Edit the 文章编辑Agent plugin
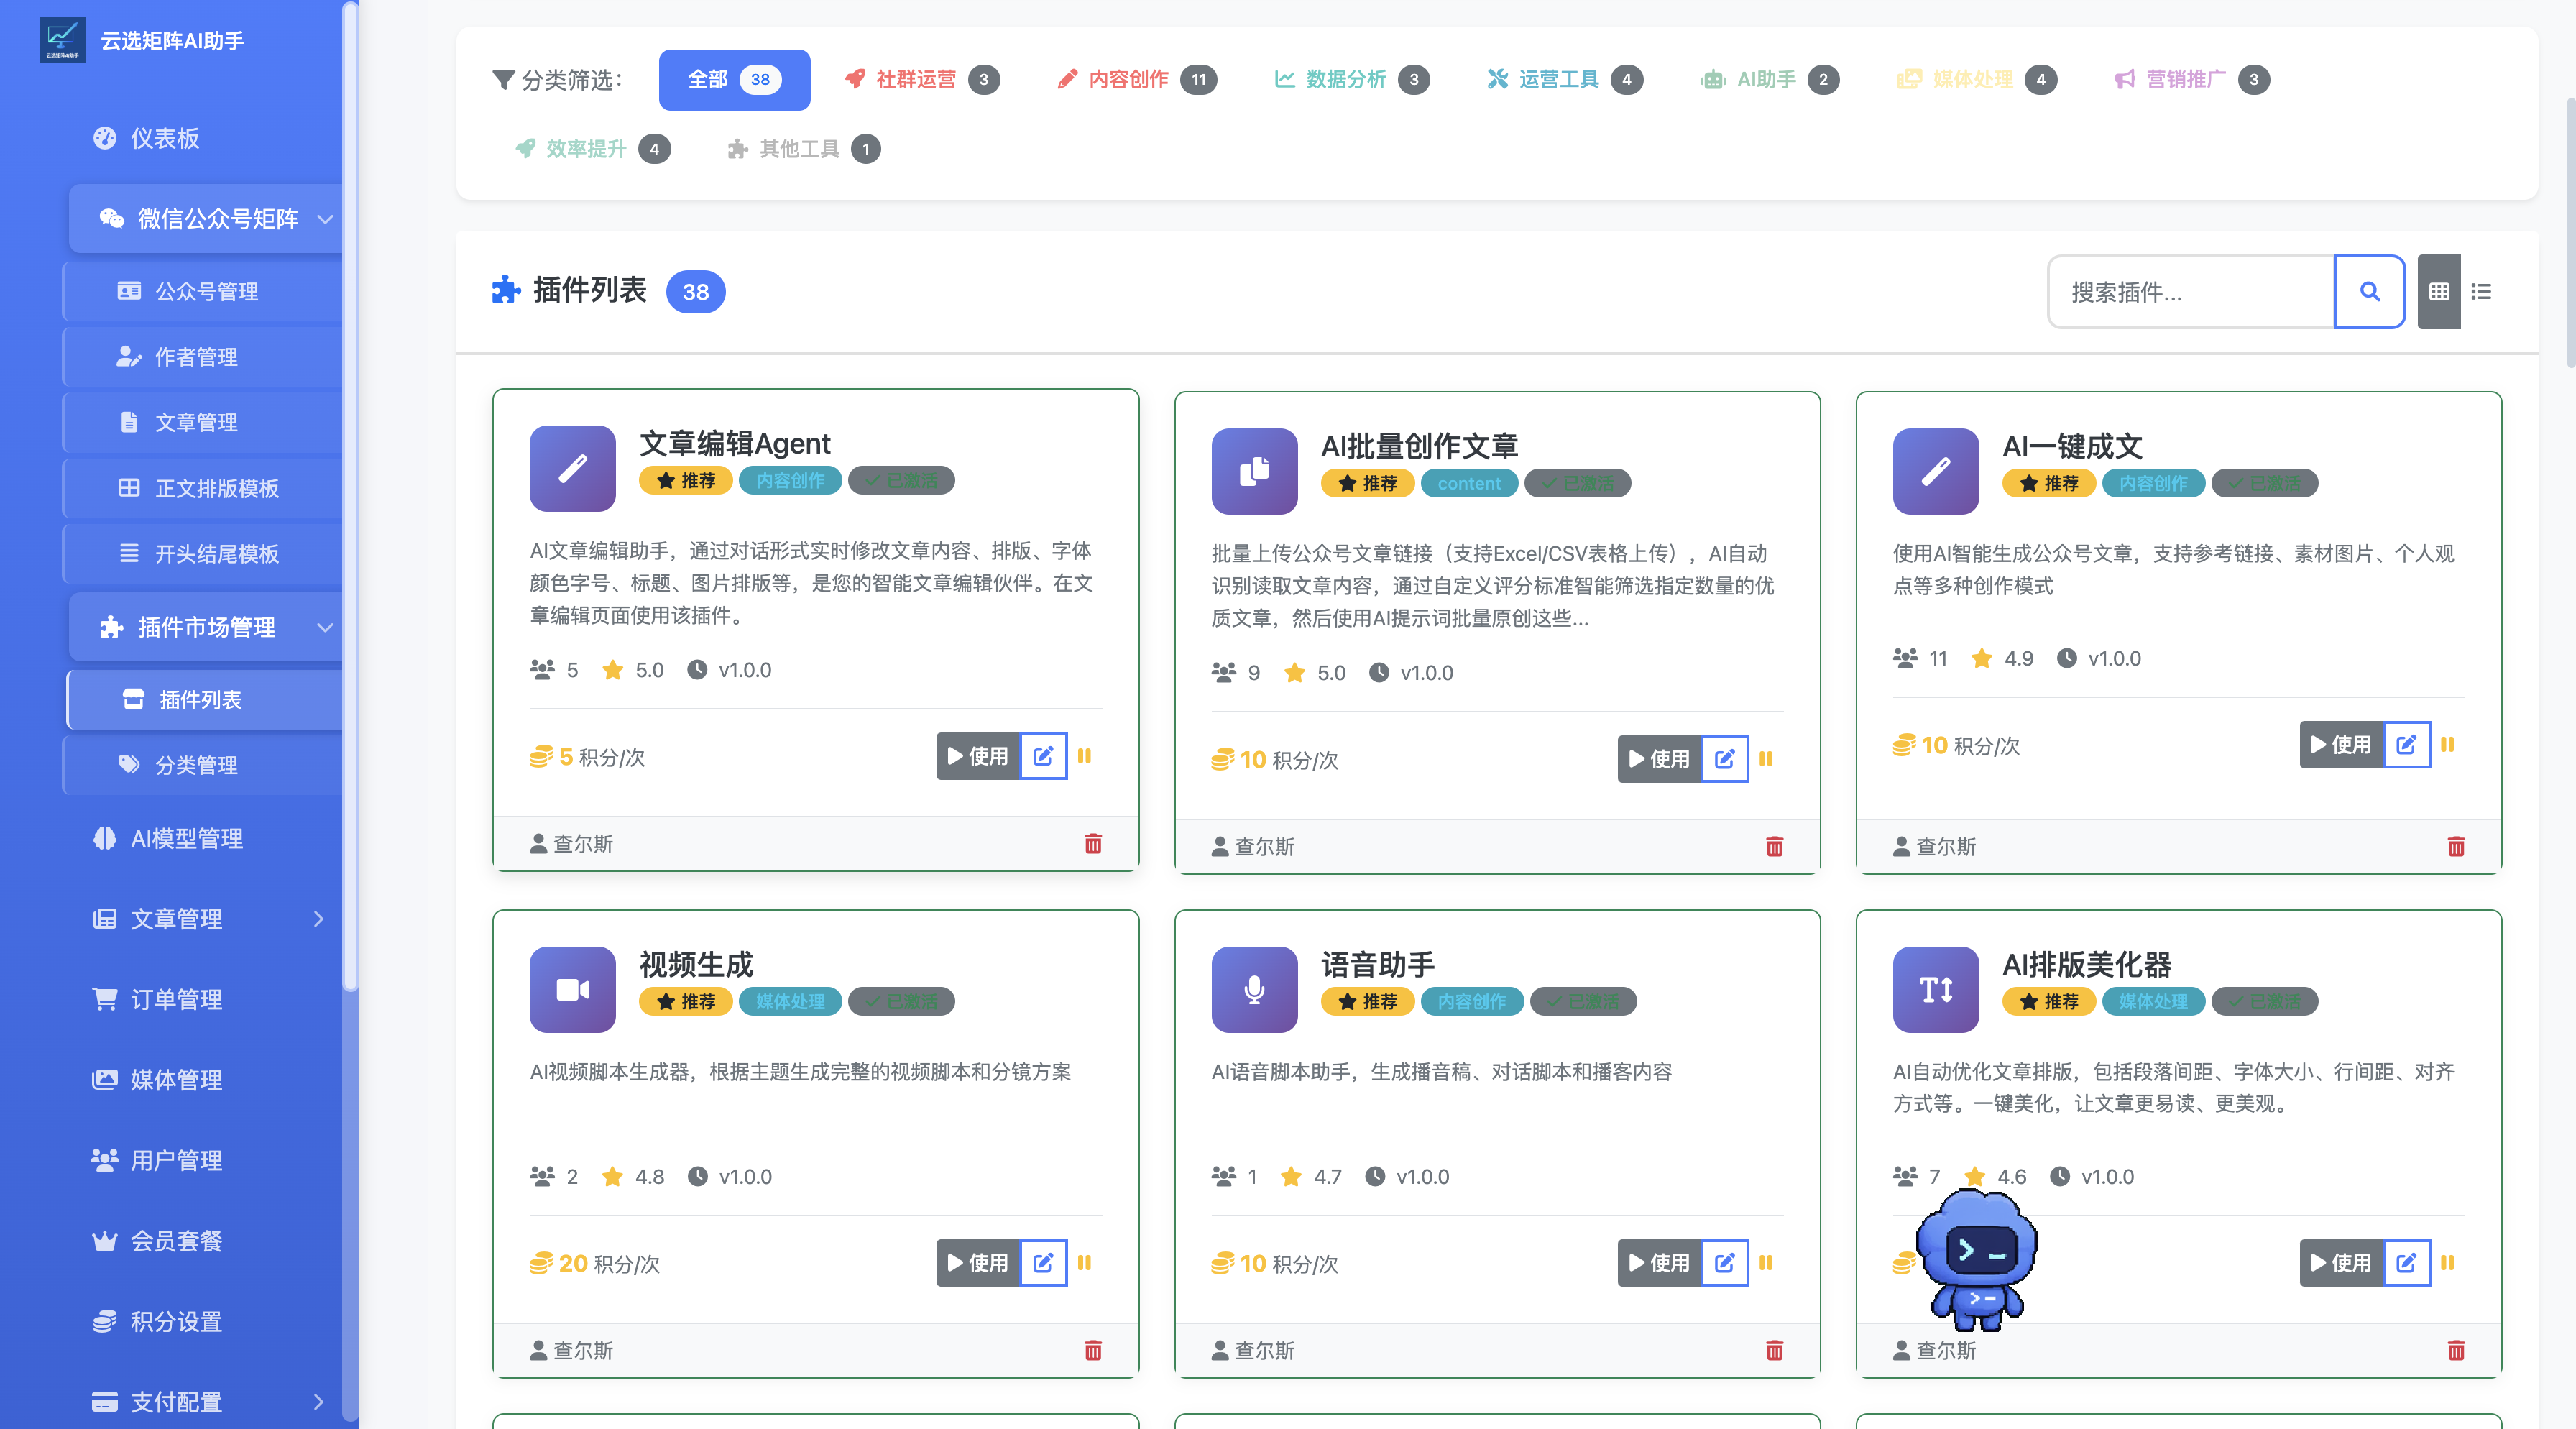The height and width of the screenshot is (1429, 2576). [x=1043, y=756]
